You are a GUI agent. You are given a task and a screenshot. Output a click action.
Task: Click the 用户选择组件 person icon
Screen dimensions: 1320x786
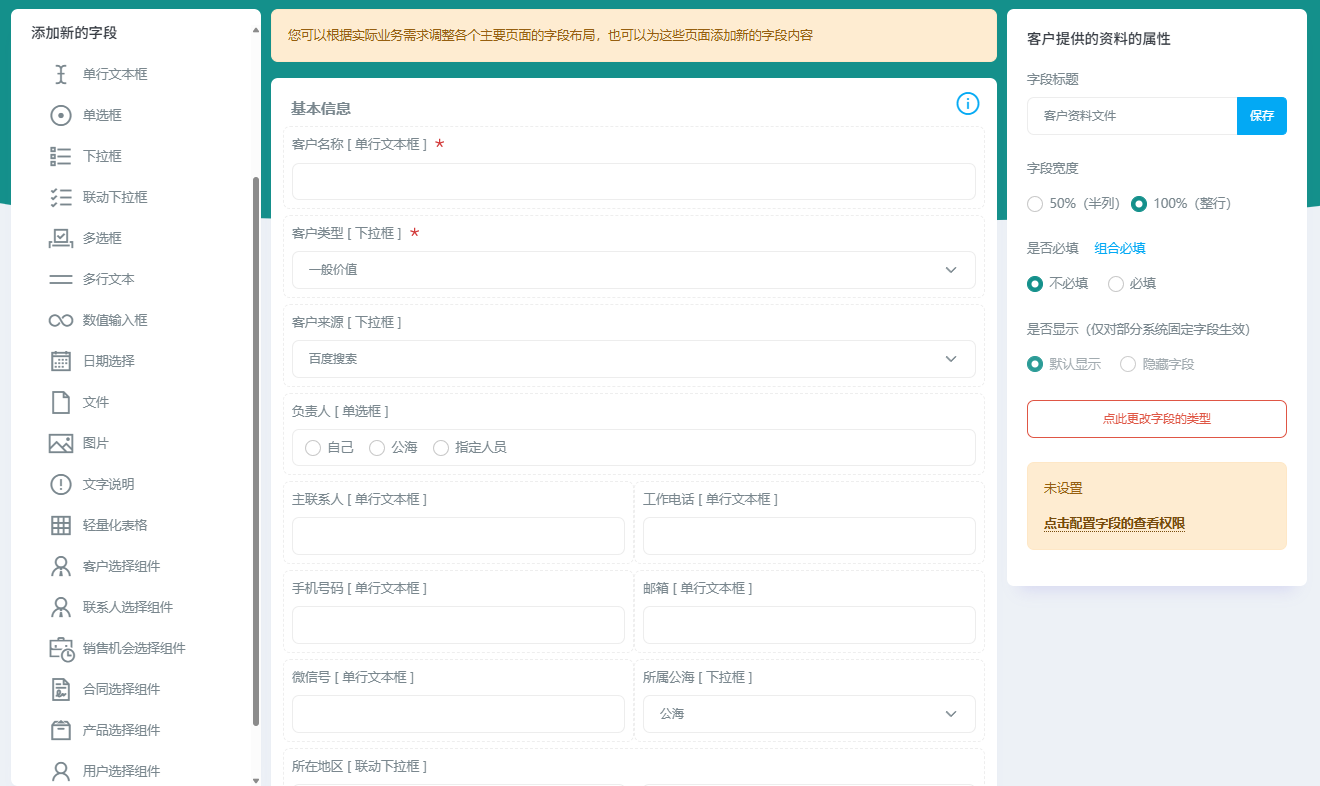[61, 771]
